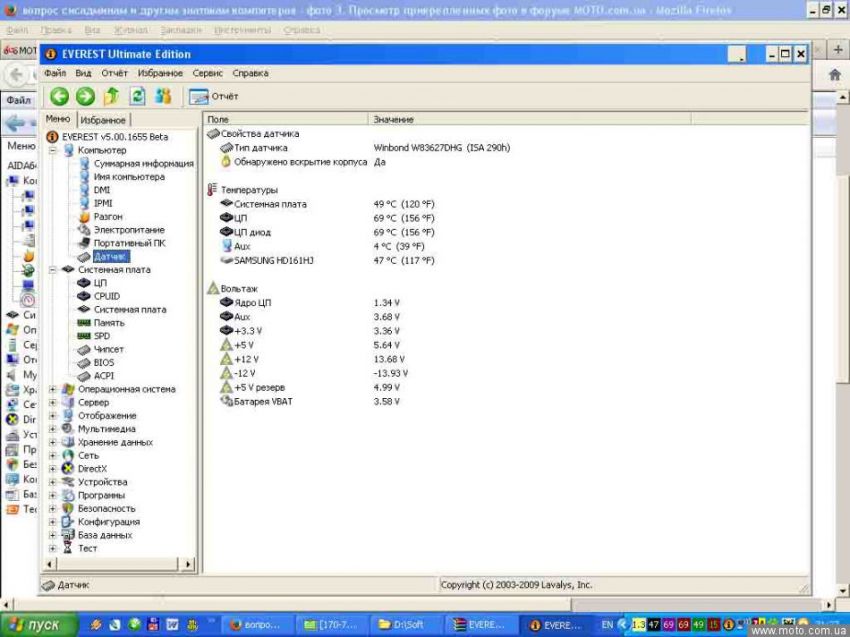Expand the Отображение branch
This screenshot has width=850, height=637.
click(x=53, y=416)
